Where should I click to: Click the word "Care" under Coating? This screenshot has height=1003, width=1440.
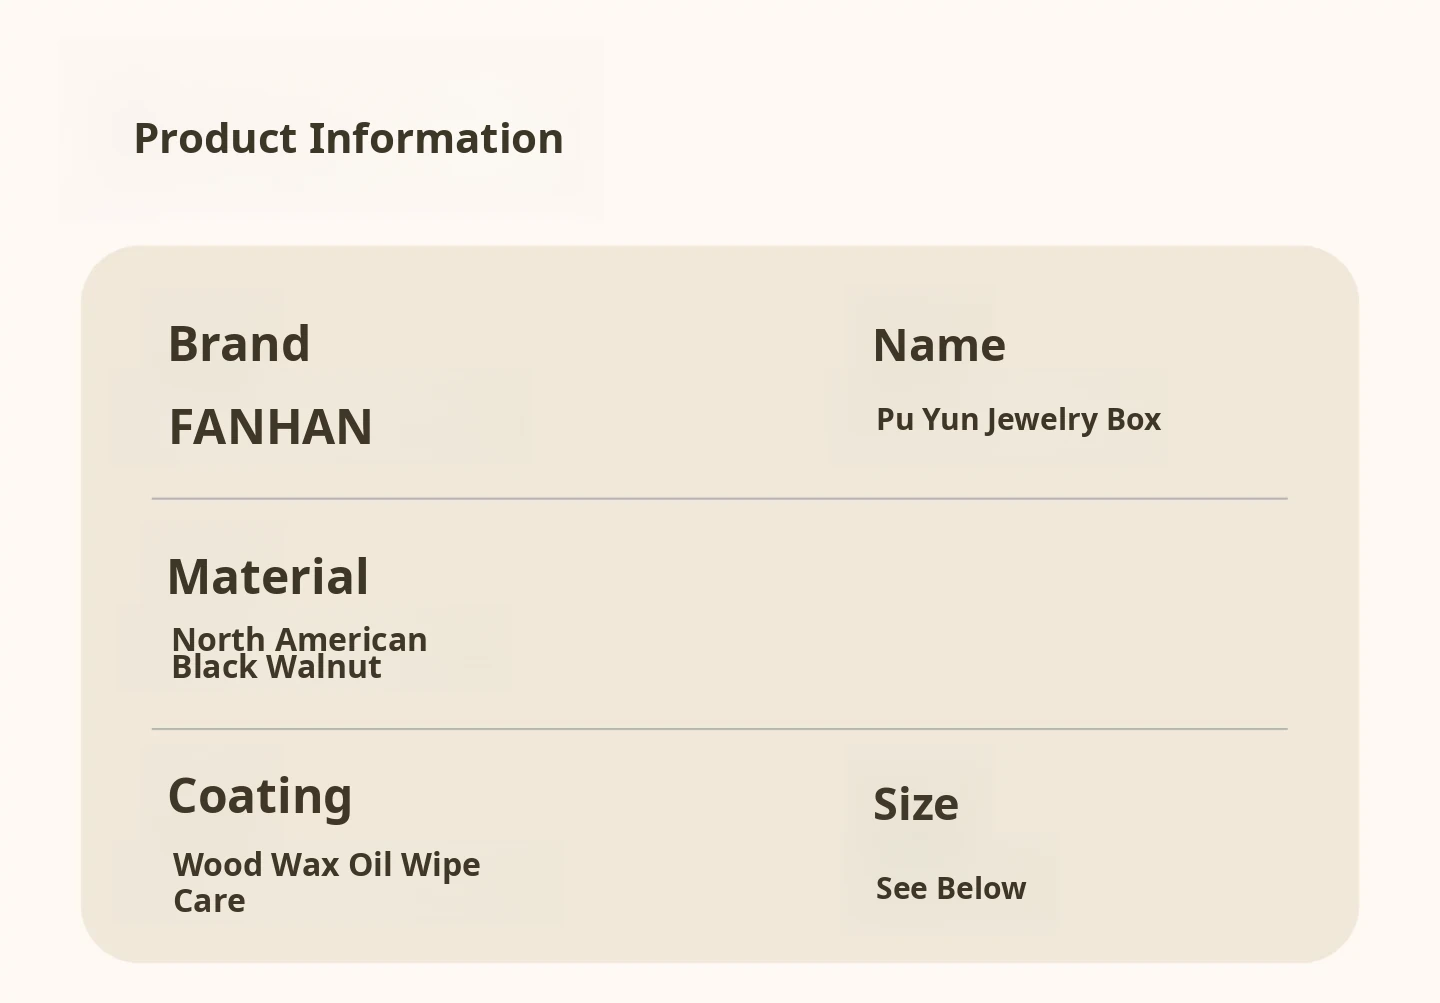coord(209,901)
